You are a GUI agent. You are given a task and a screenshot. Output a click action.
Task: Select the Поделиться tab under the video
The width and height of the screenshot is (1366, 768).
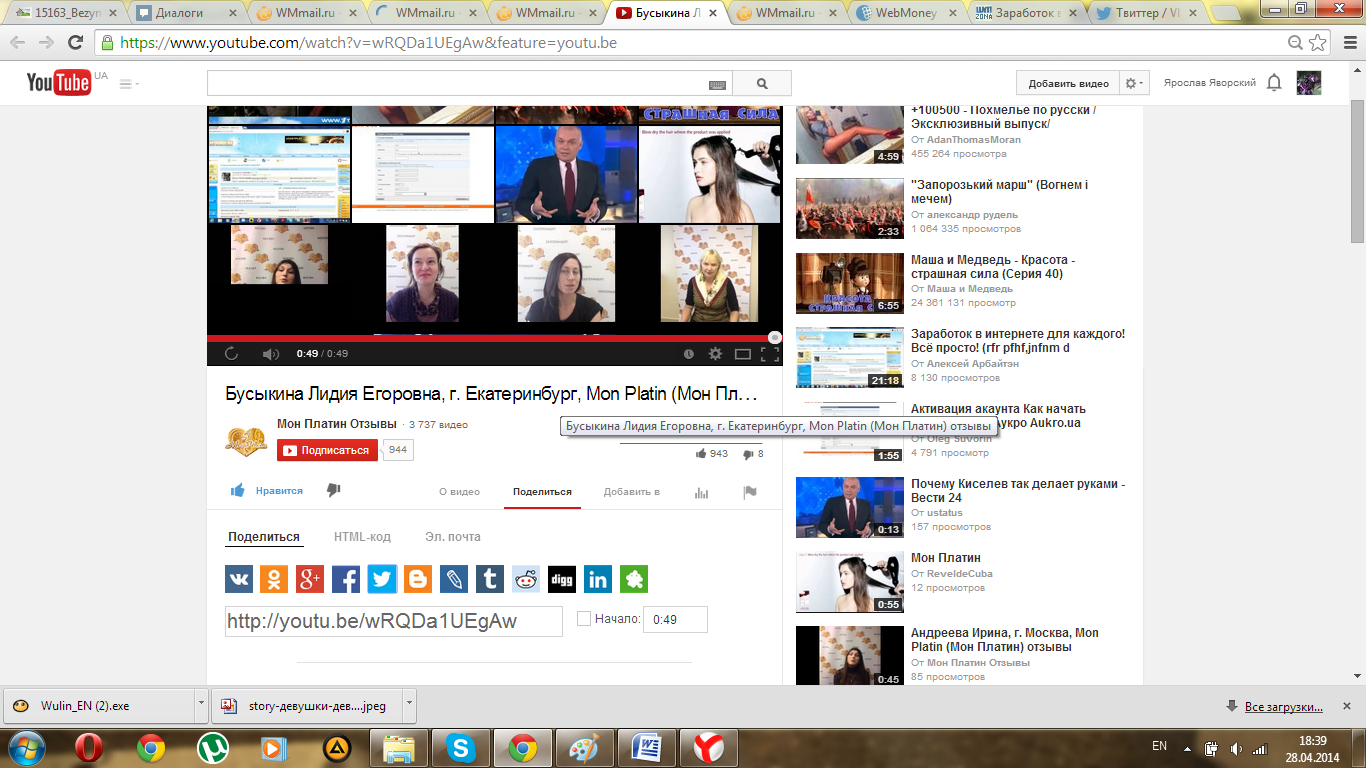click(x=542, y=492)
